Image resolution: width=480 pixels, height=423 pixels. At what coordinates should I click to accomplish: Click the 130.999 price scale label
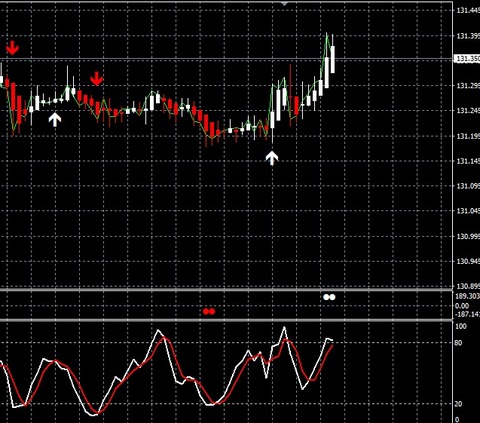(468, 236)
